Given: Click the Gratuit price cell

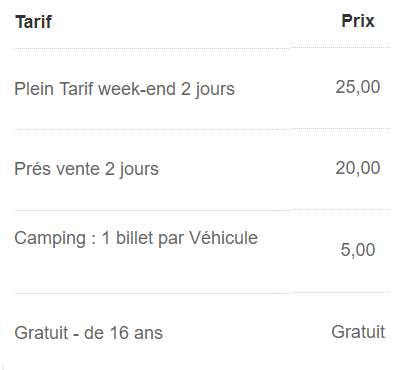Looking at the screenshot, I should point(358,332).
